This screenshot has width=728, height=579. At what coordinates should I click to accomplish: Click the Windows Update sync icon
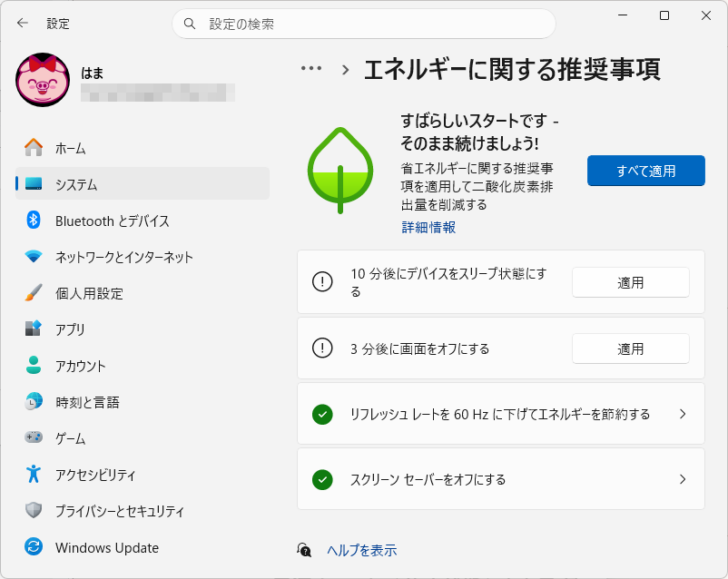[x=33, y=546]
